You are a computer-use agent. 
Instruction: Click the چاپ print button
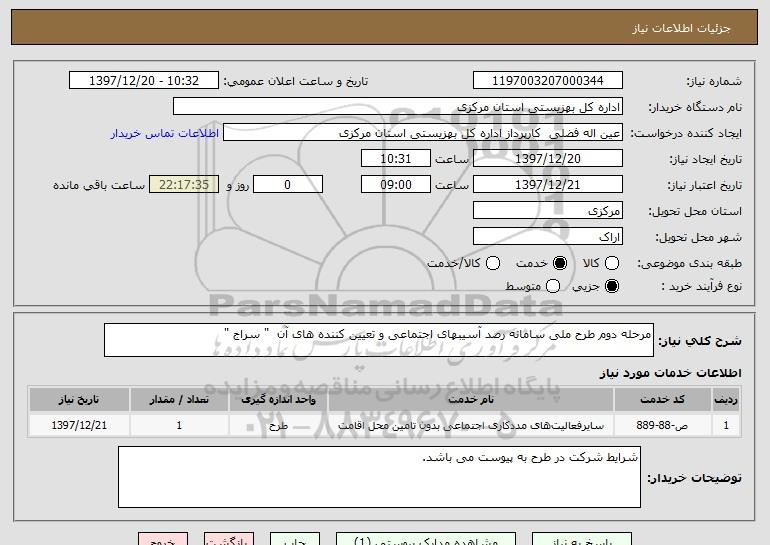point(295,539)
